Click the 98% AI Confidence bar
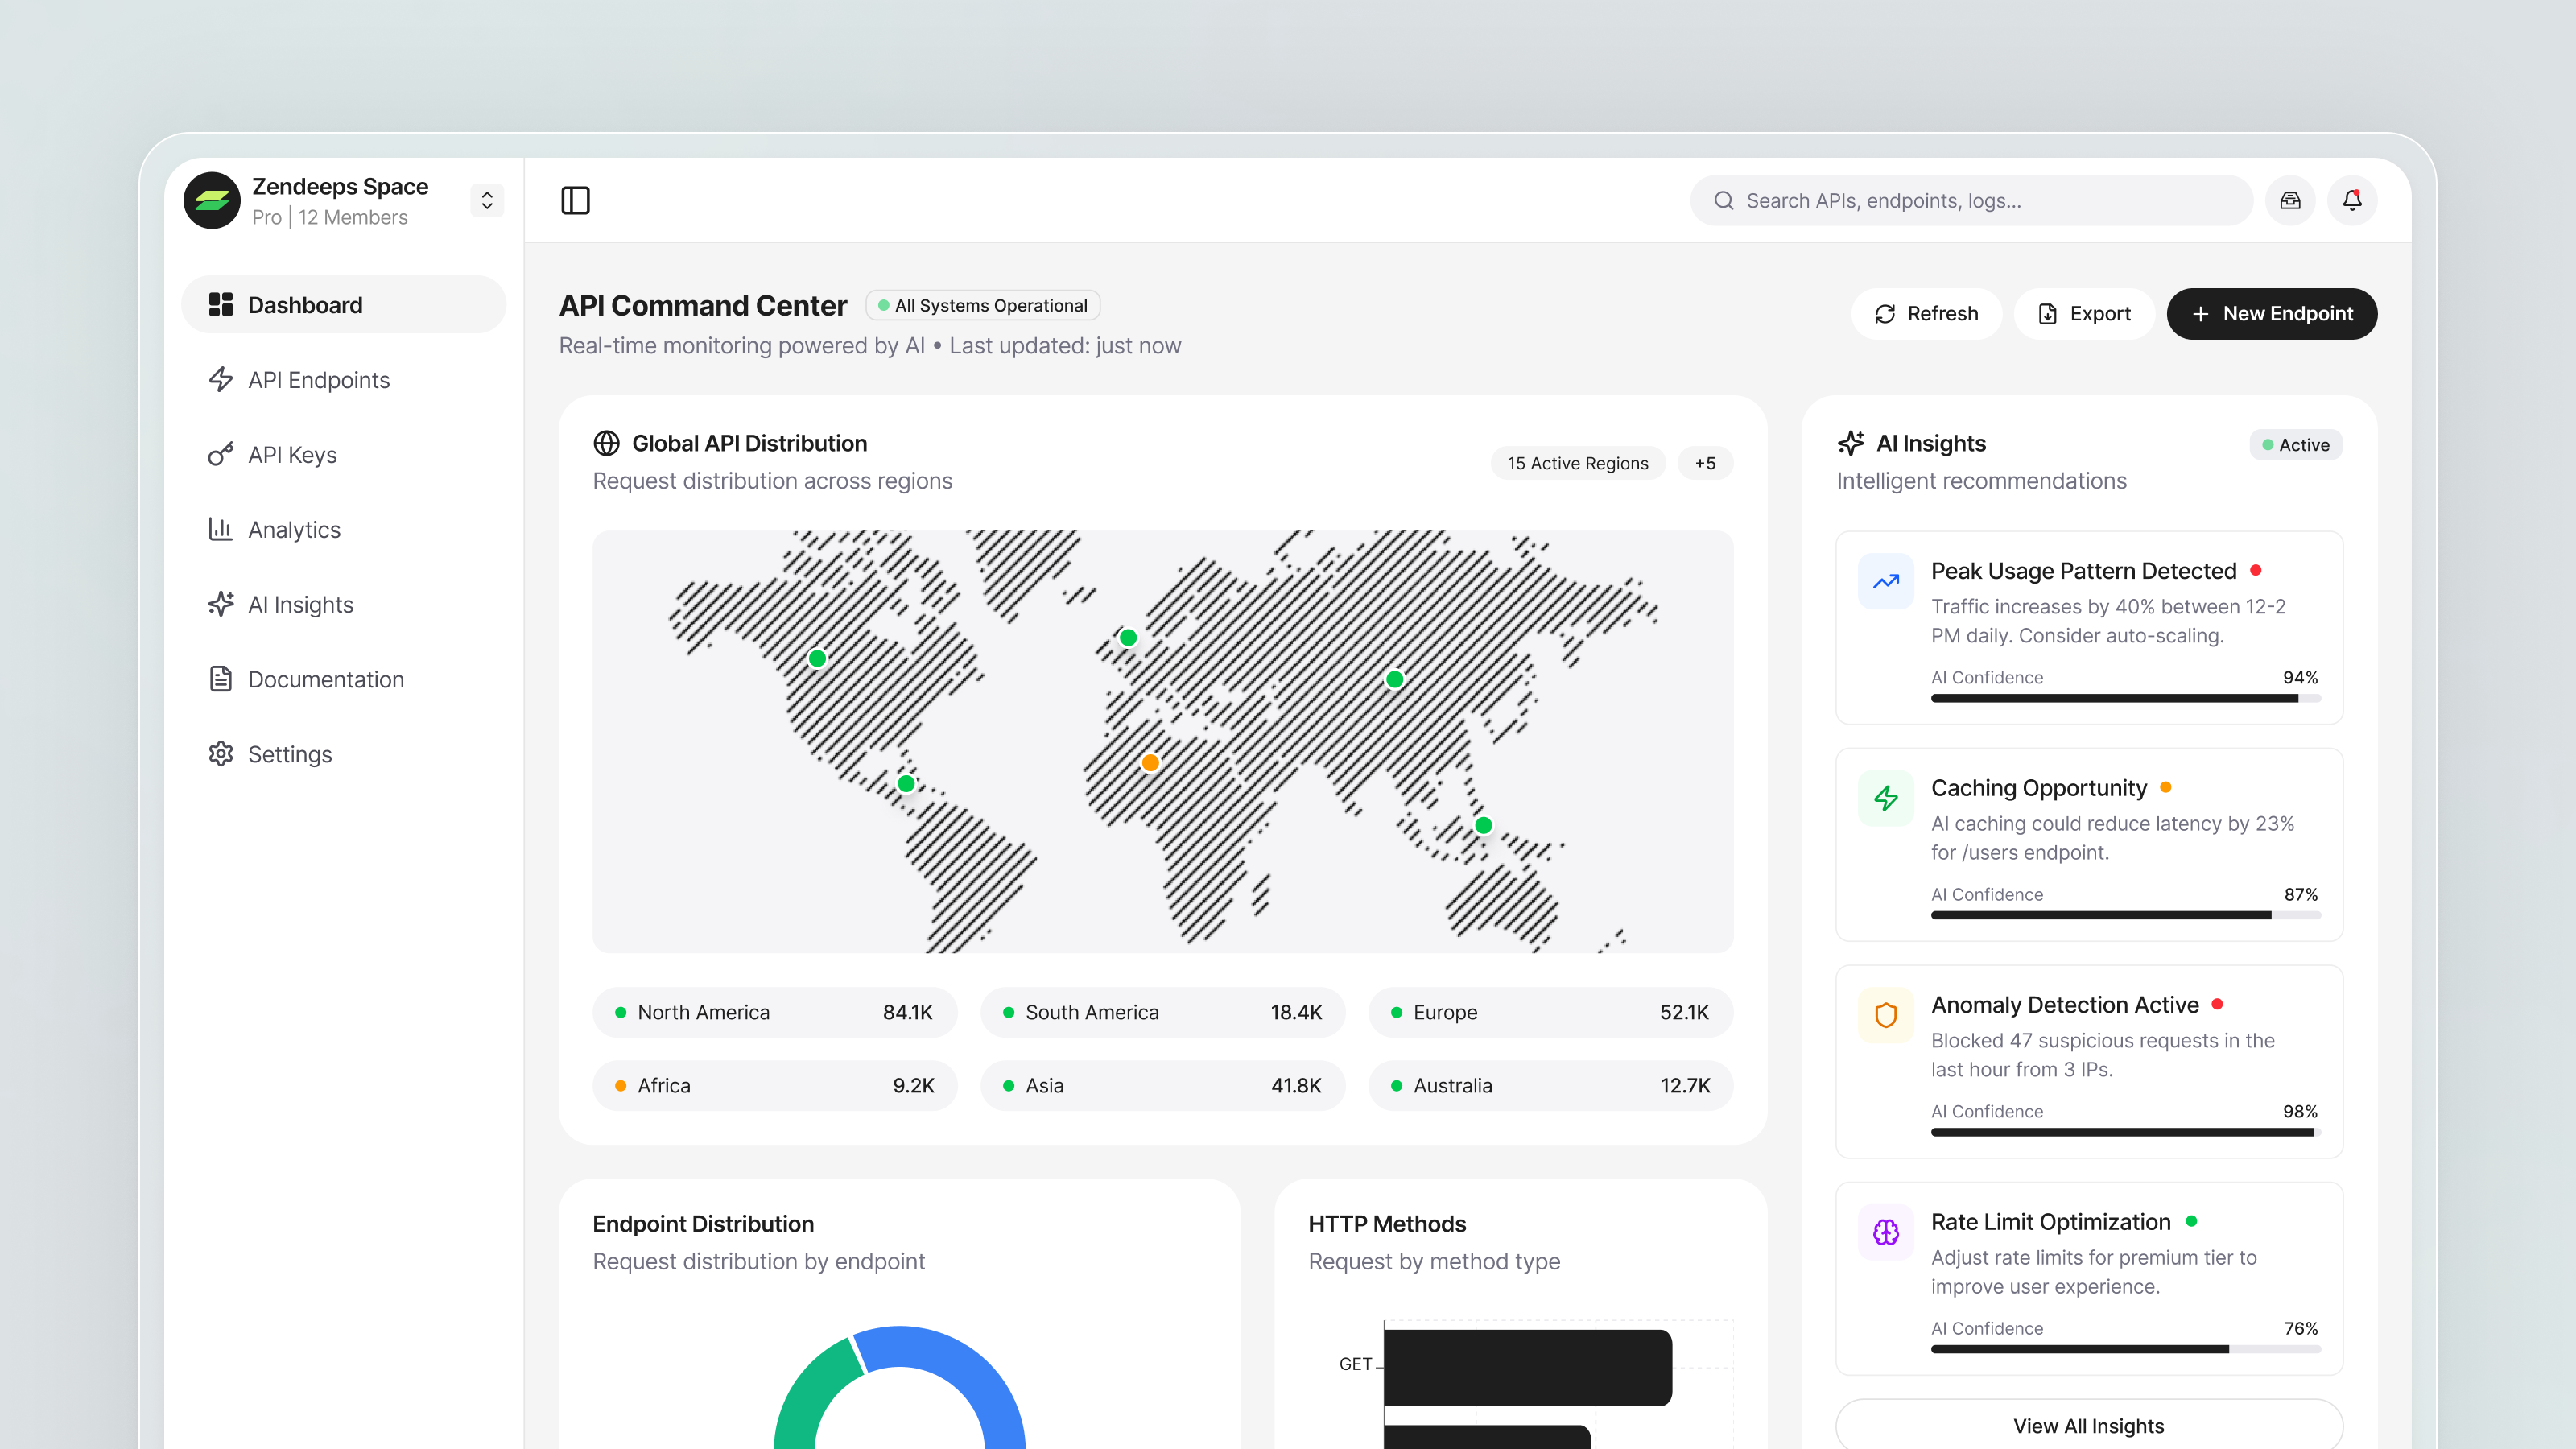This screenshot has height=1449, width=2576. [2125, 1132]
